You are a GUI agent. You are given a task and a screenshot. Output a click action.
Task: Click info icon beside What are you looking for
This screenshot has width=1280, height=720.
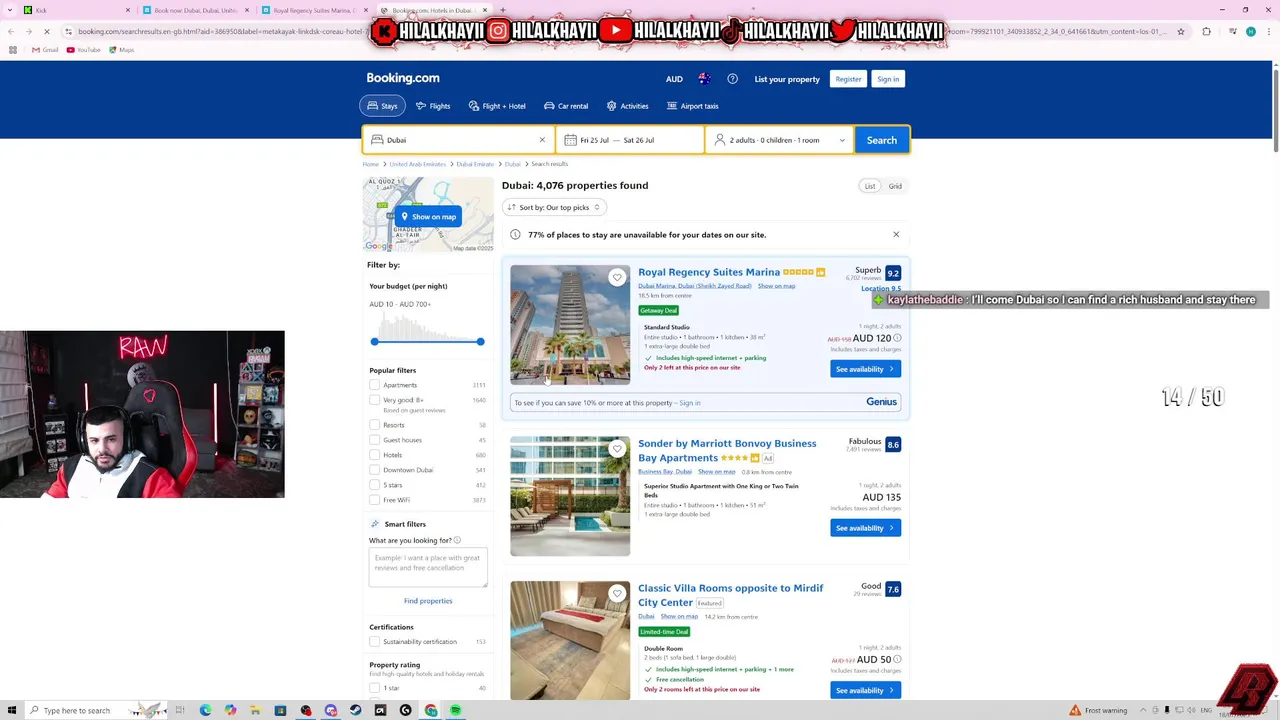click(x=457, y=540)
